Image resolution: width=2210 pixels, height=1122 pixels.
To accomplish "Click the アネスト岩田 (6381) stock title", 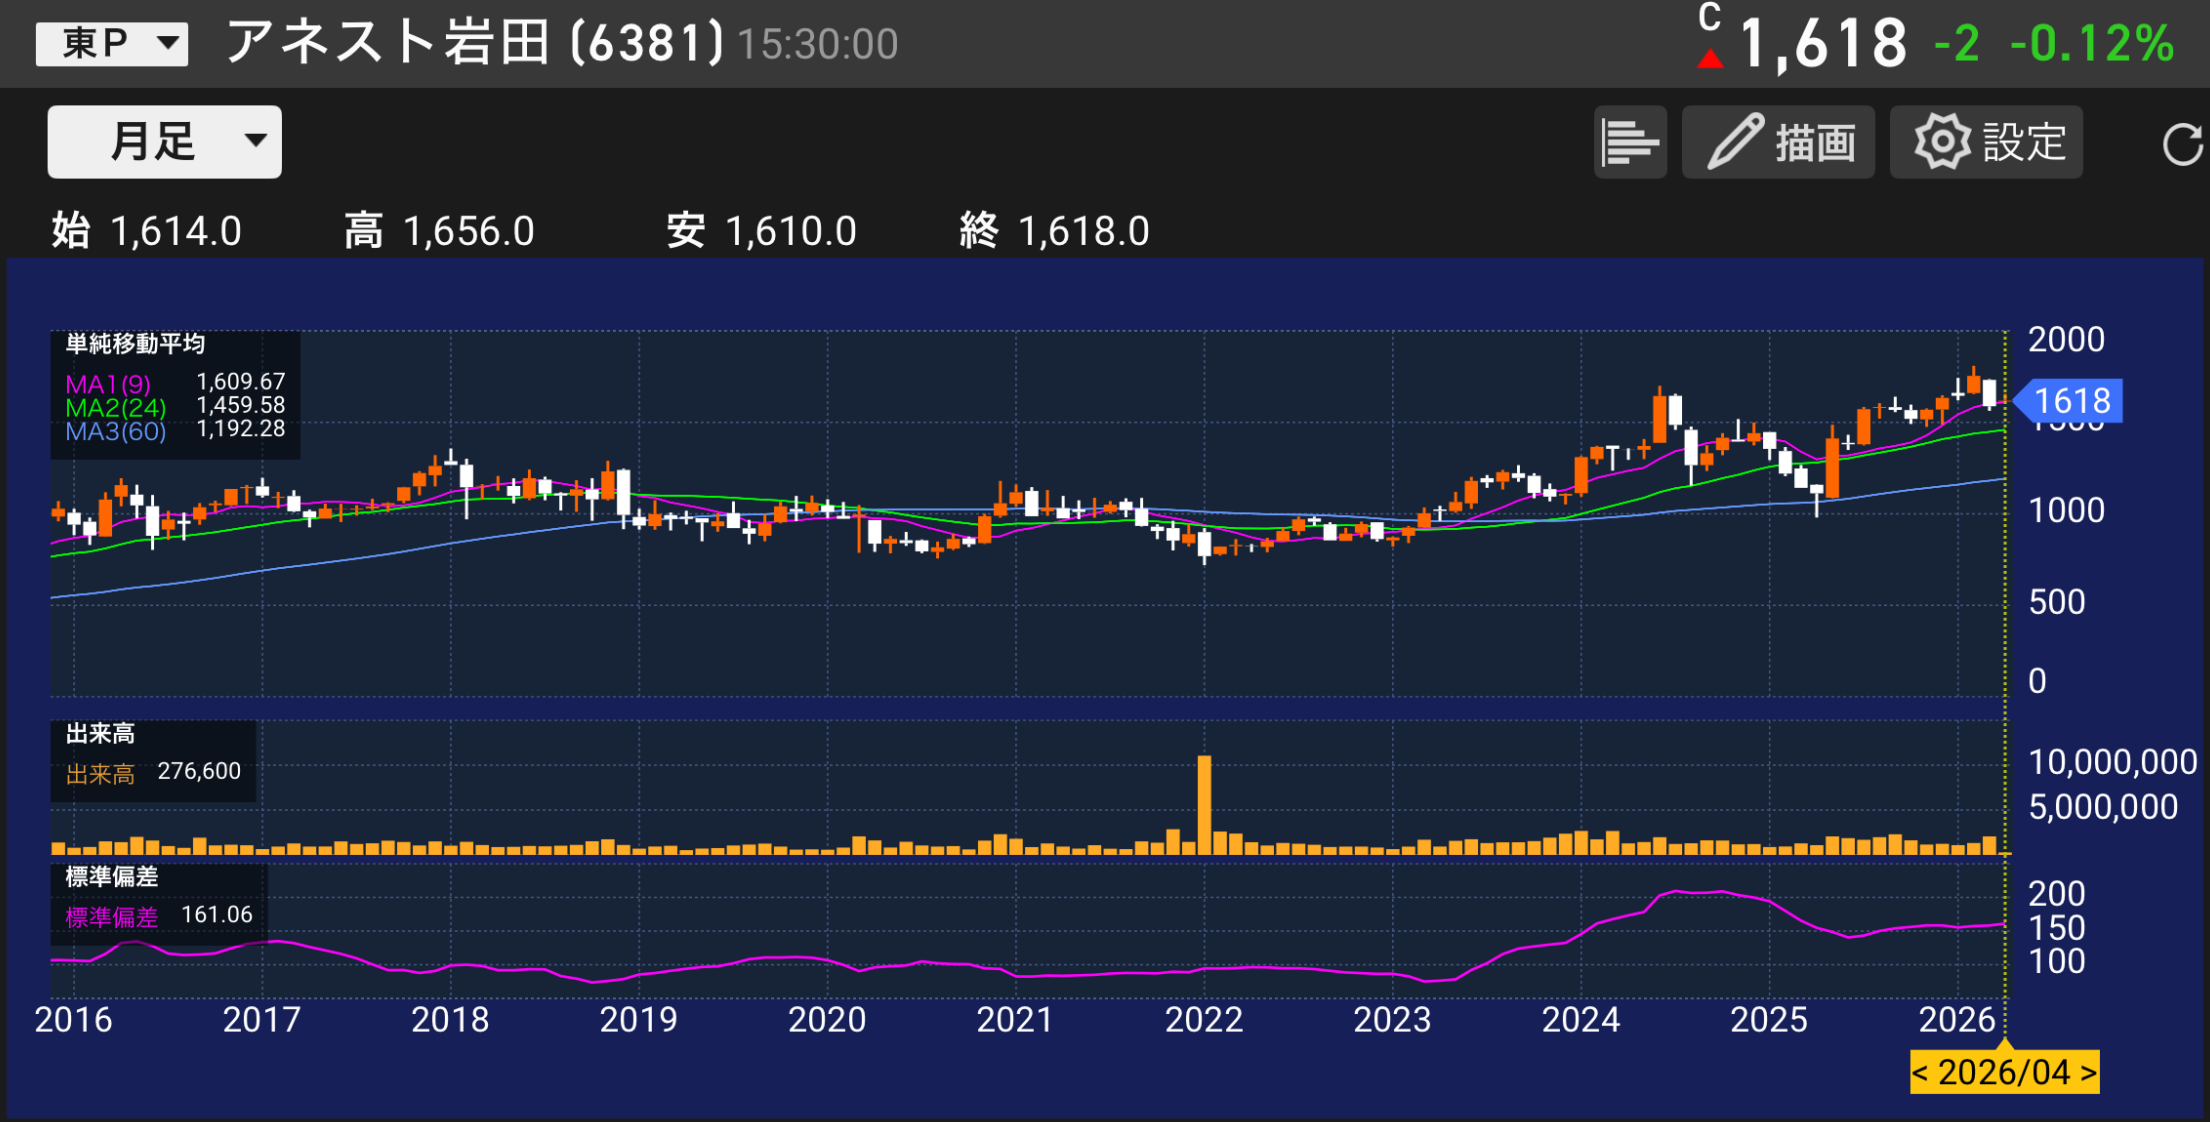I will [474, 43].
